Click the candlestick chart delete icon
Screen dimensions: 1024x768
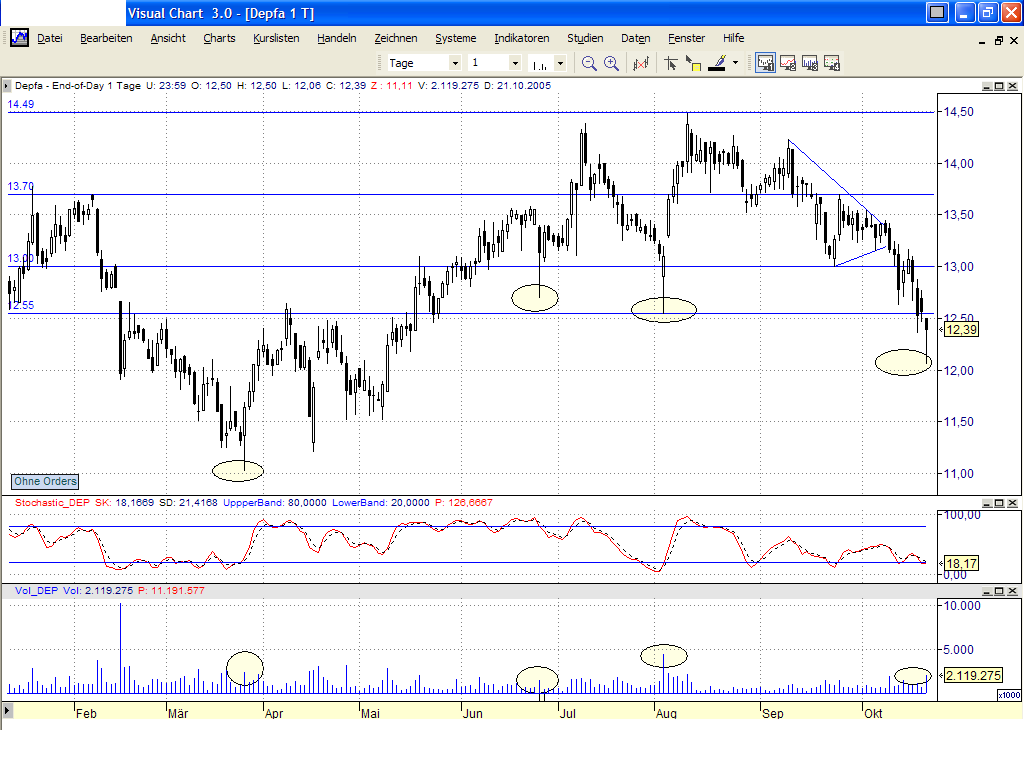pyautogui.click(x=641, y=63)
